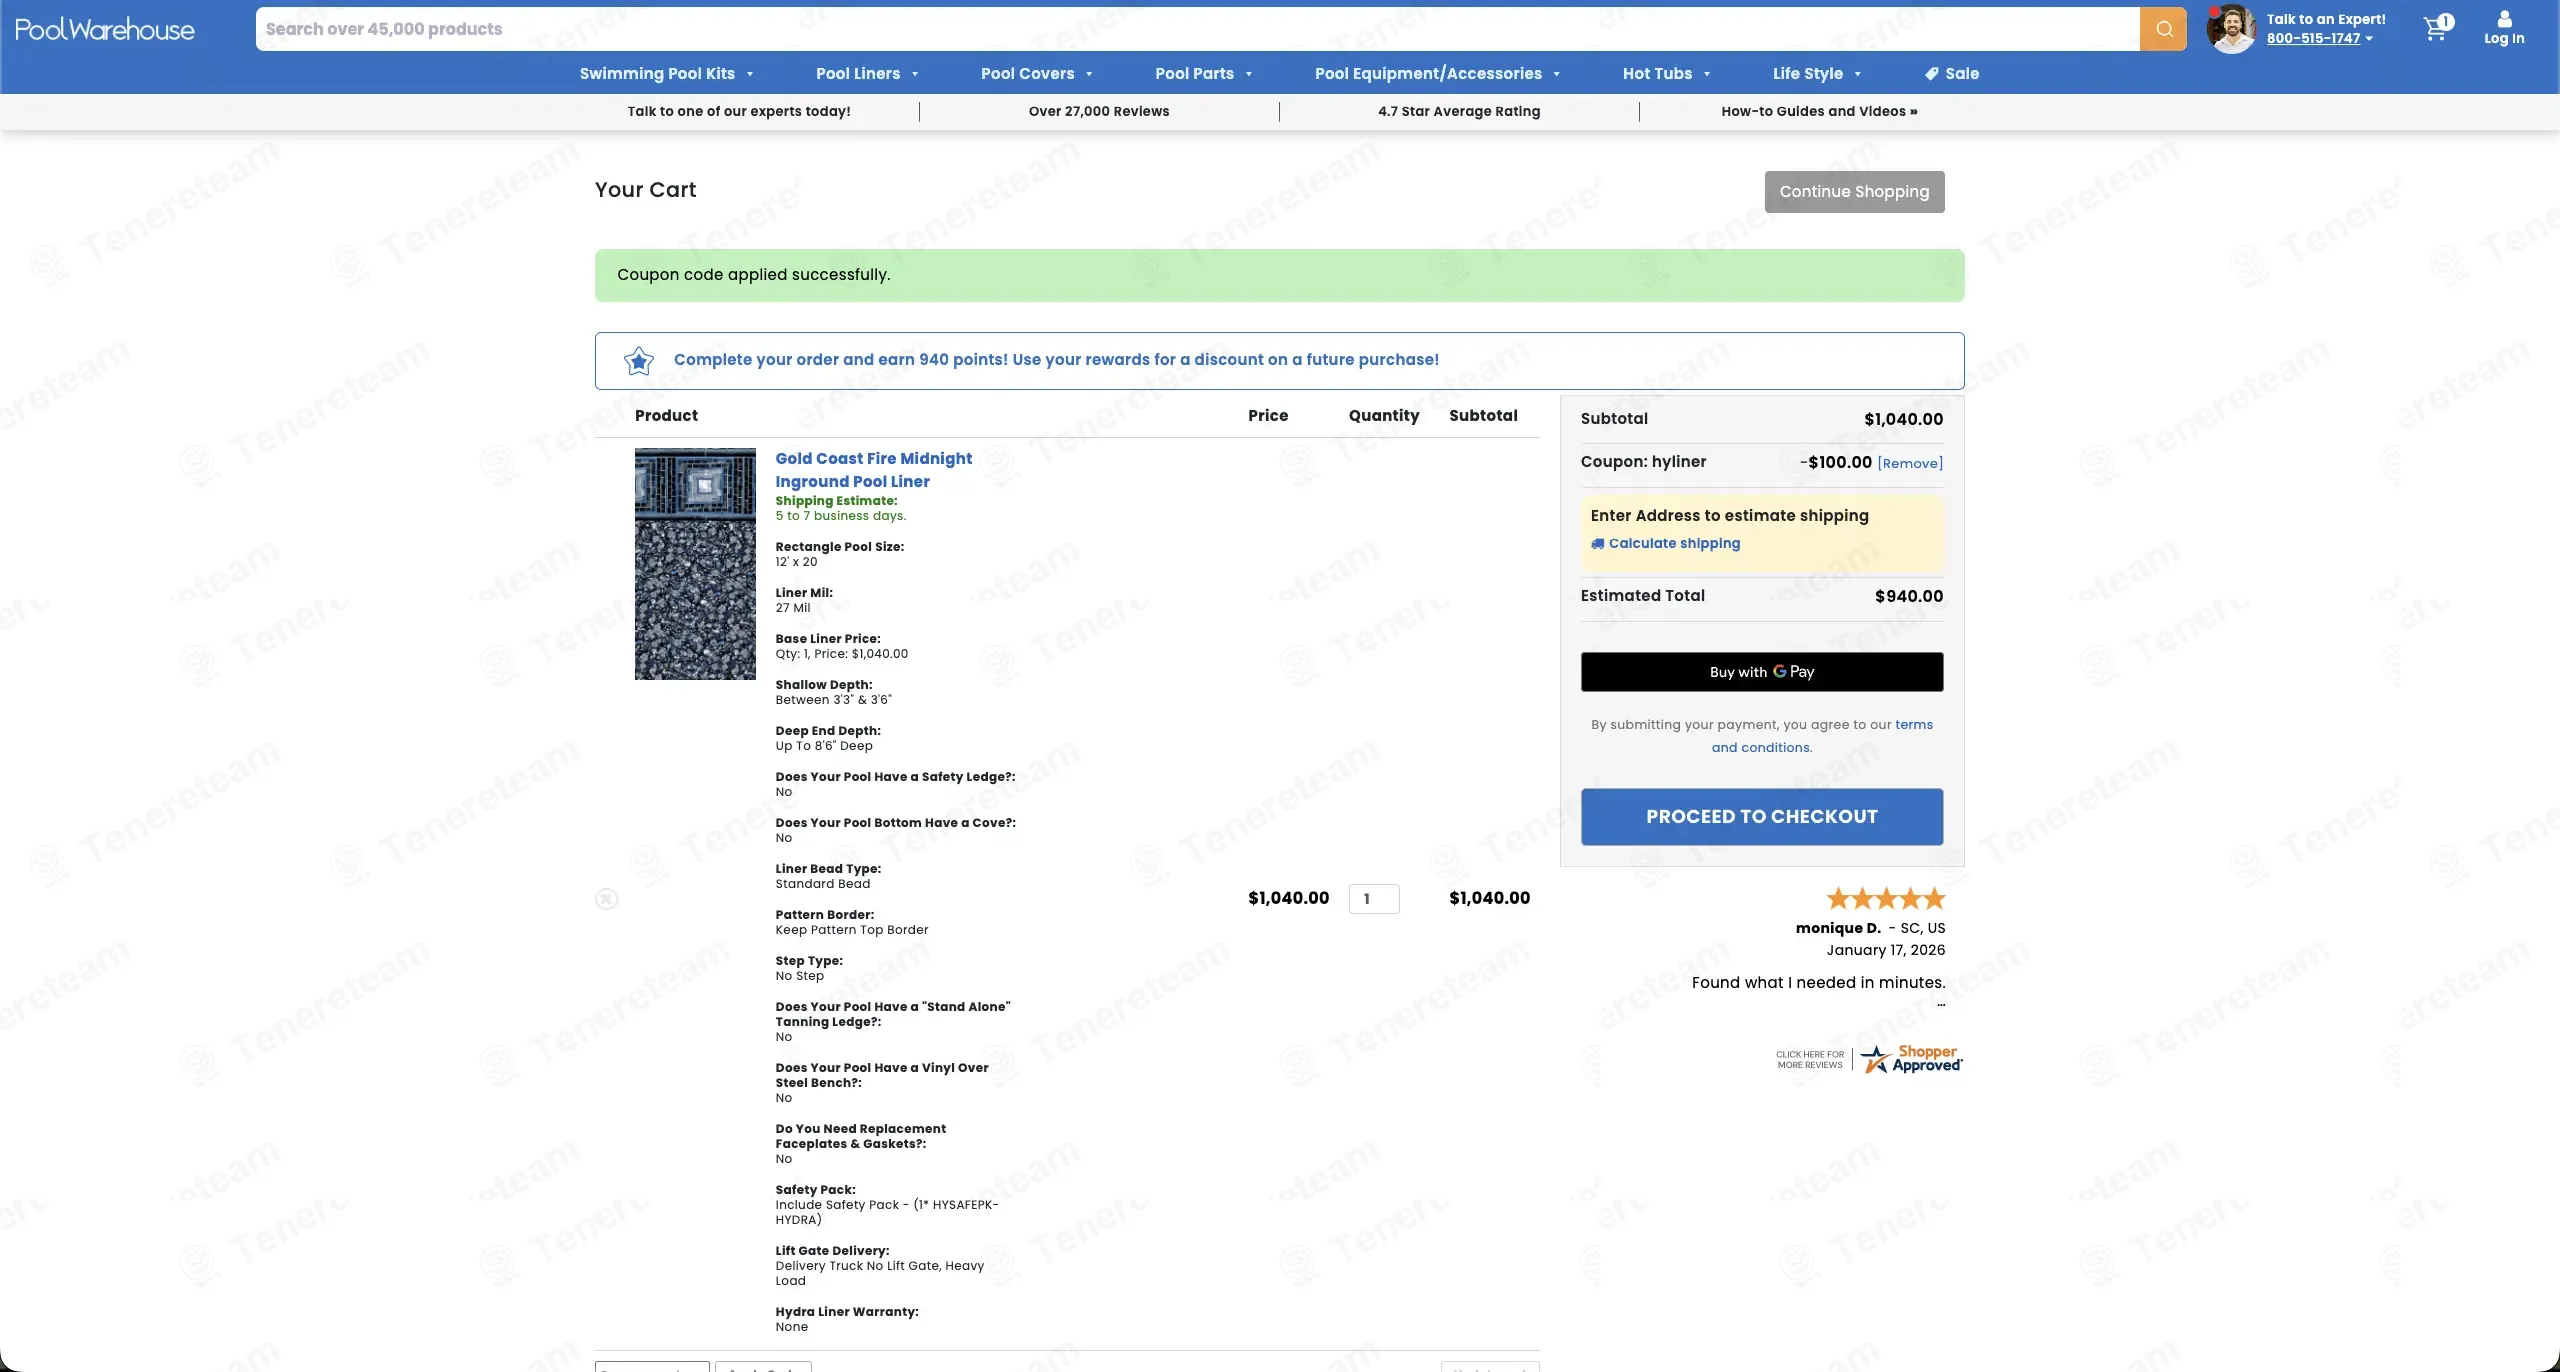Click the orange search magnifier button
This screenshot has width=2560, height=1372.
(x=2163, y=29)
